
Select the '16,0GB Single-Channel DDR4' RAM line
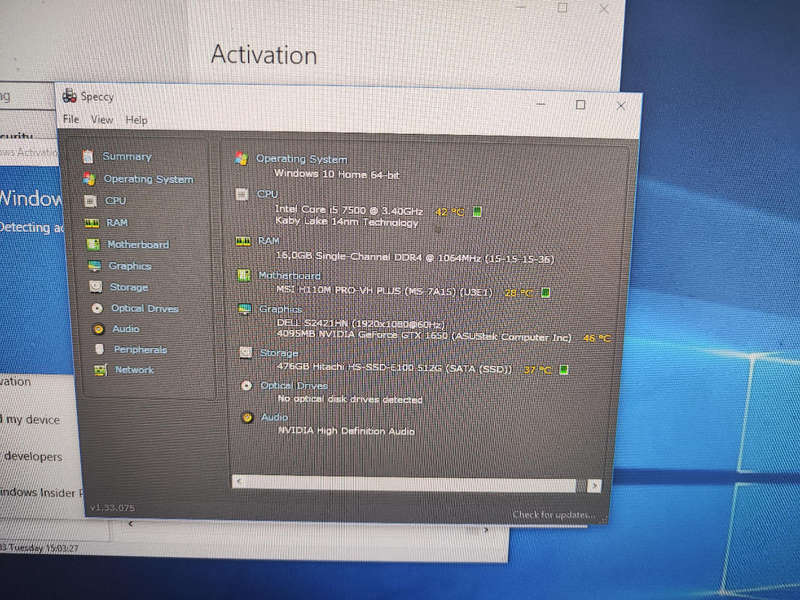coord(415,257)
